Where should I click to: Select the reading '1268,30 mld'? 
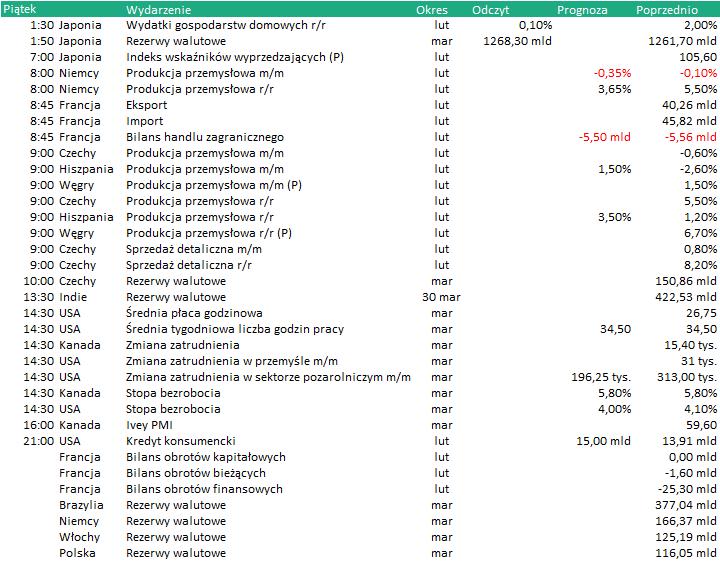click(x=518, y=41)
